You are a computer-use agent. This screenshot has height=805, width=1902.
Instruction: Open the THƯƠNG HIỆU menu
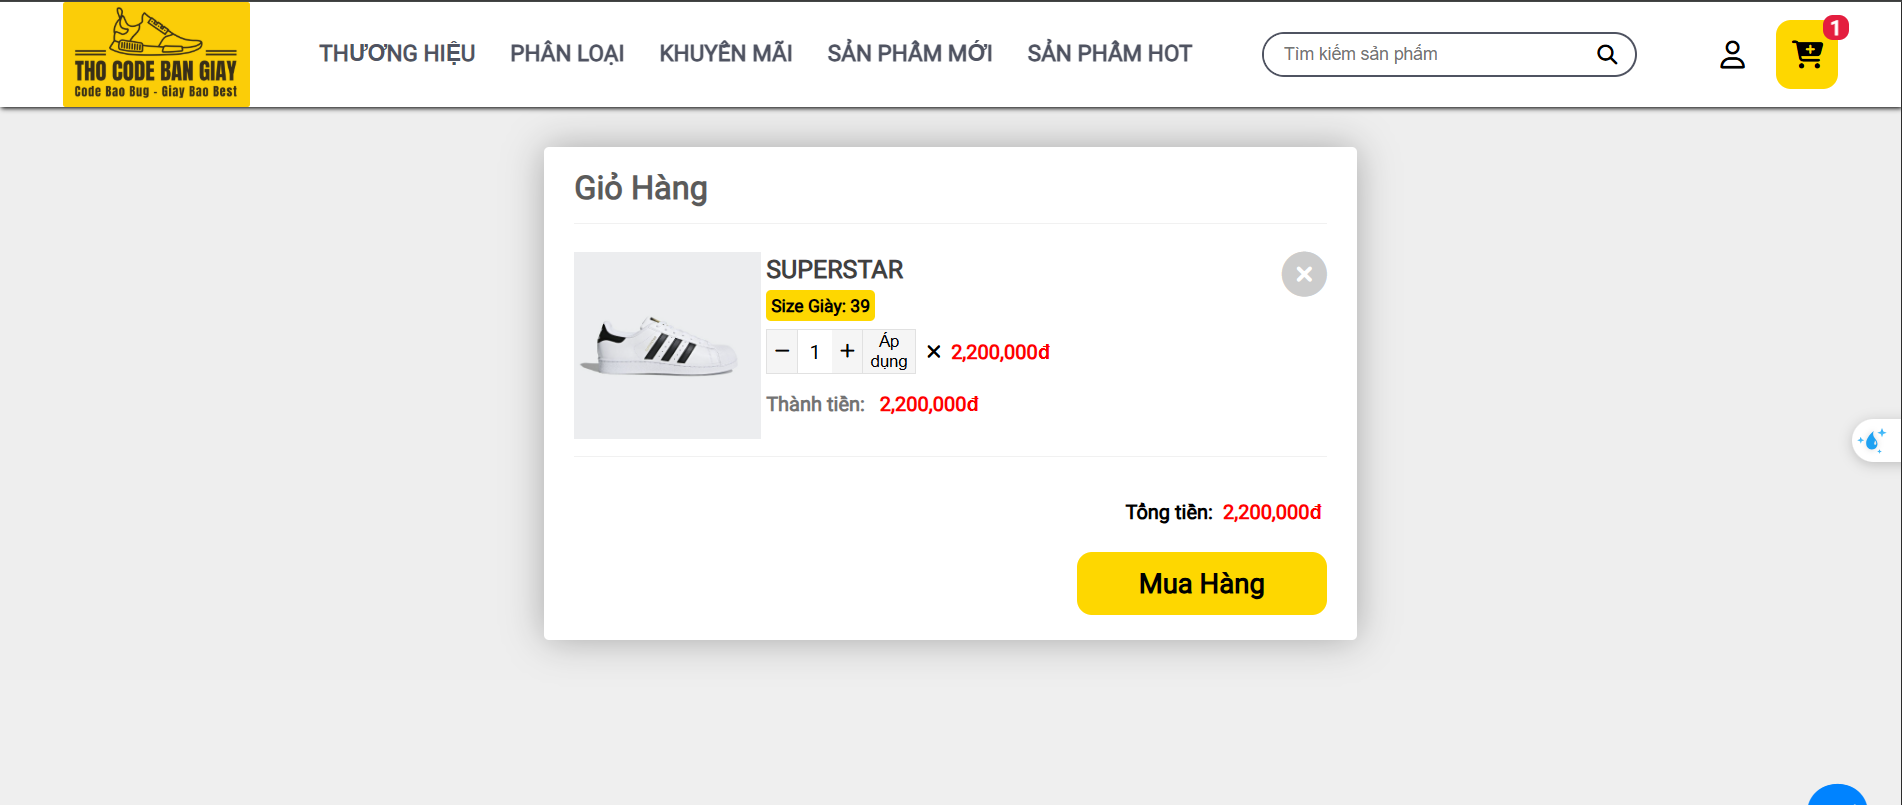click(397, 54)
